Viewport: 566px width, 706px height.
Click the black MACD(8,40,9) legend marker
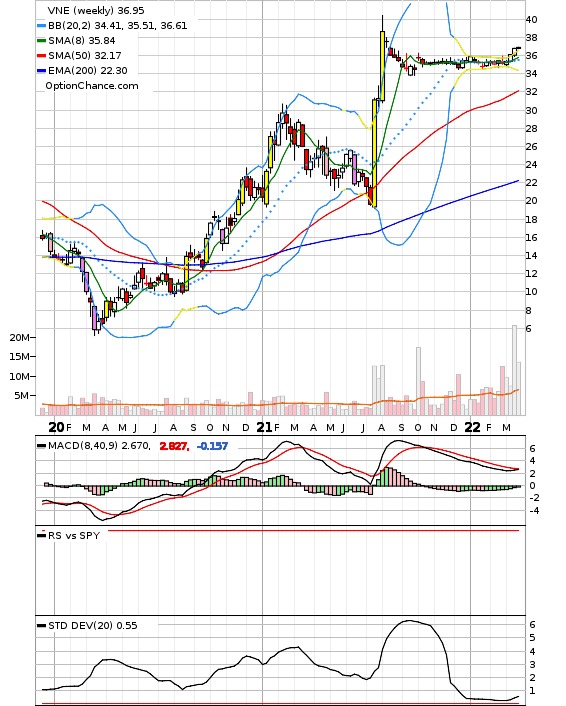coord(41,446)
